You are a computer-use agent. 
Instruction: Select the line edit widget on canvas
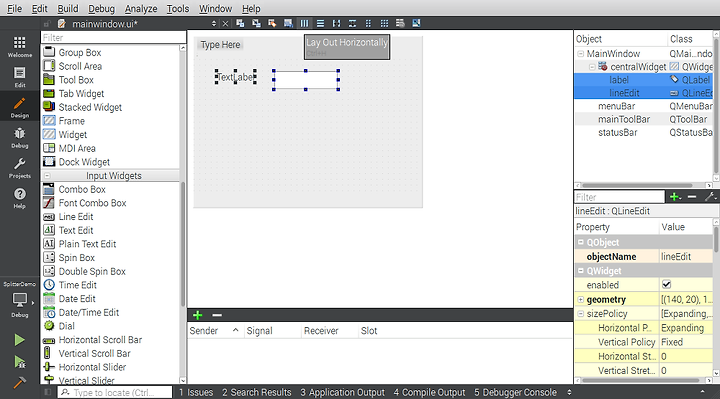306,80
